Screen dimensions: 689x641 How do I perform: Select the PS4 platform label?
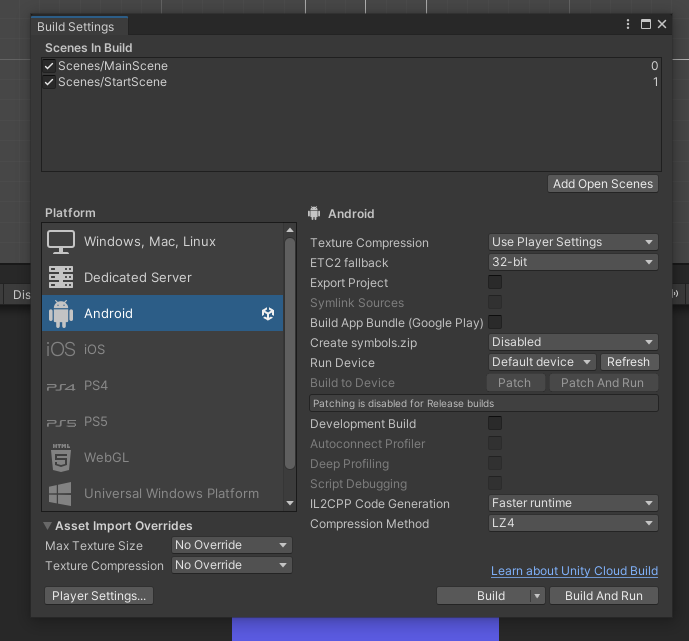coord(96,386)
